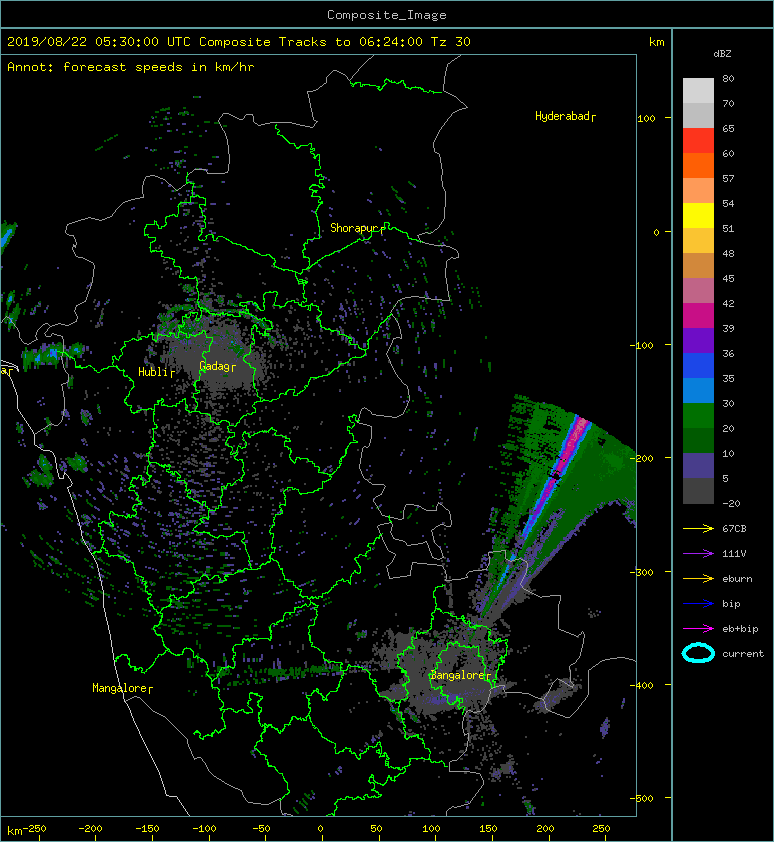Click the 100 km y-axis tick label
The height and width of the screenshot is (842, 774).
[646, 118]
